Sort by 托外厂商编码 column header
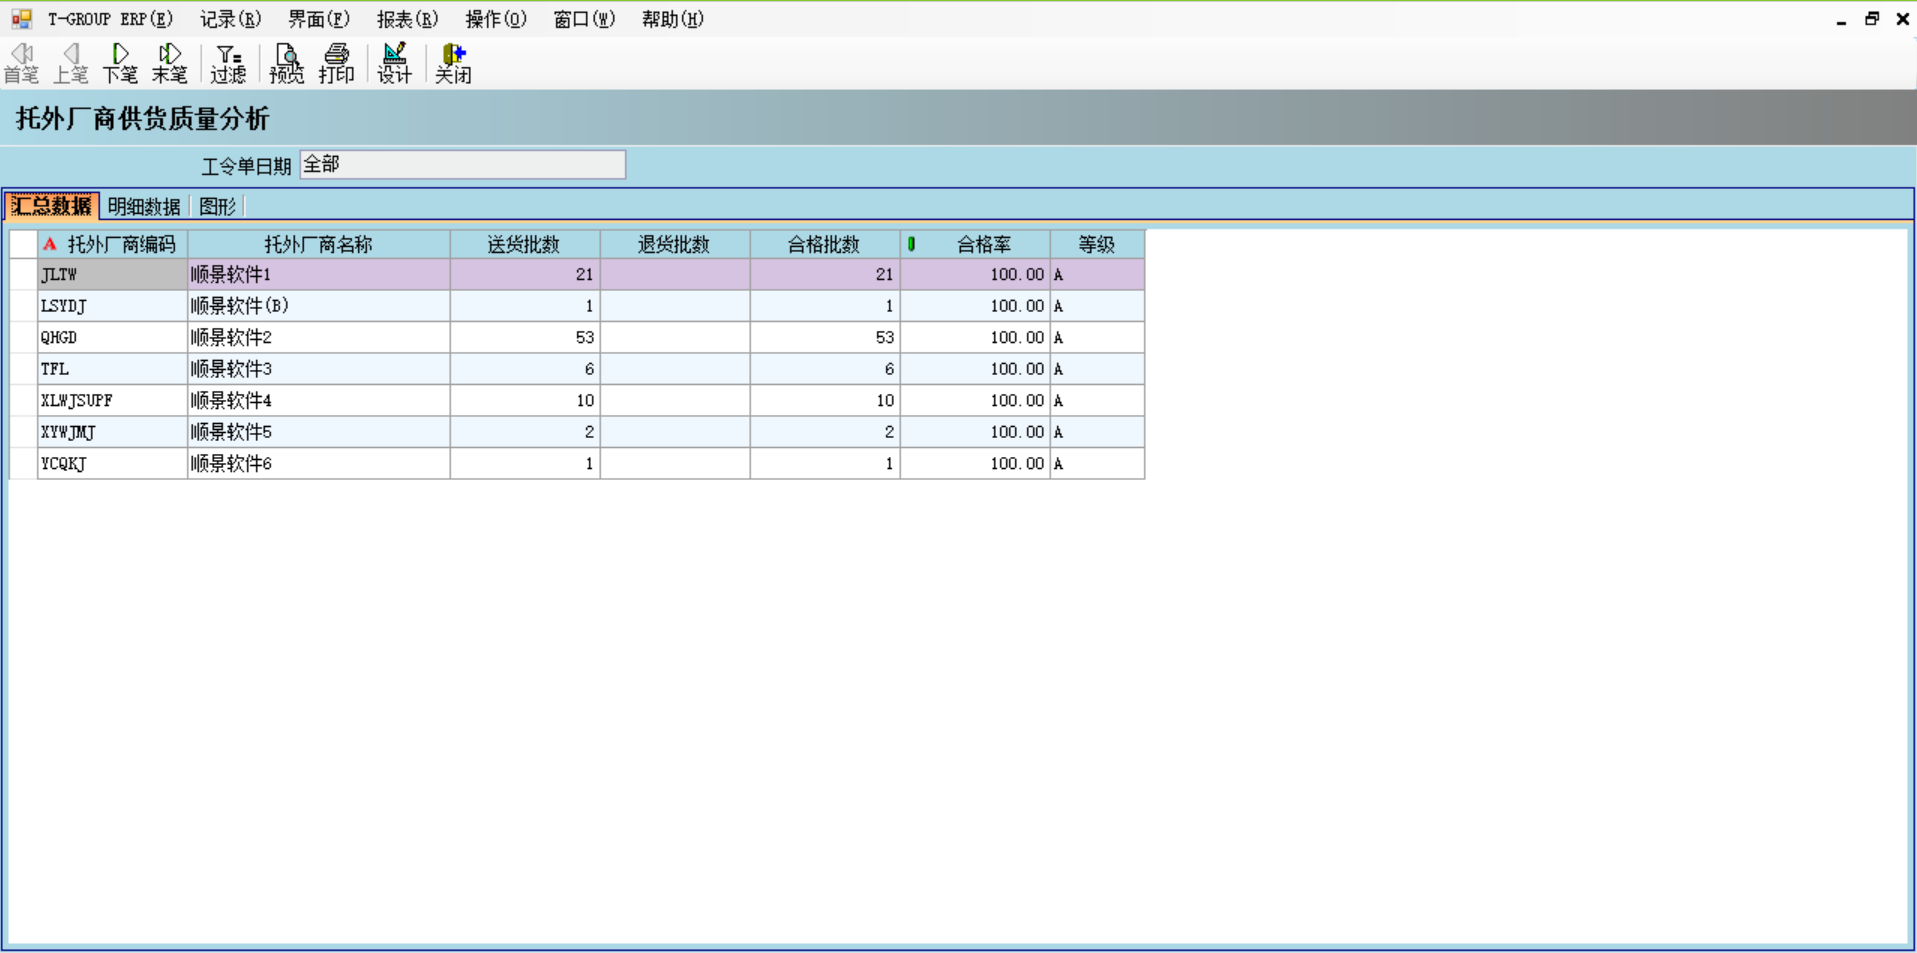Image resolution: width=1917 pixels, height=953 pixels. pos(112,244)
